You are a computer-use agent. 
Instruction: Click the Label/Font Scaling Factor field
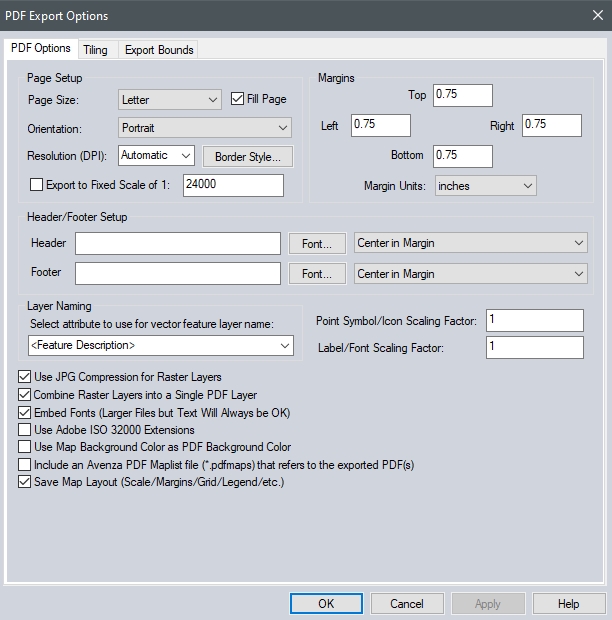pyautogui.click(x=534, y=347)
